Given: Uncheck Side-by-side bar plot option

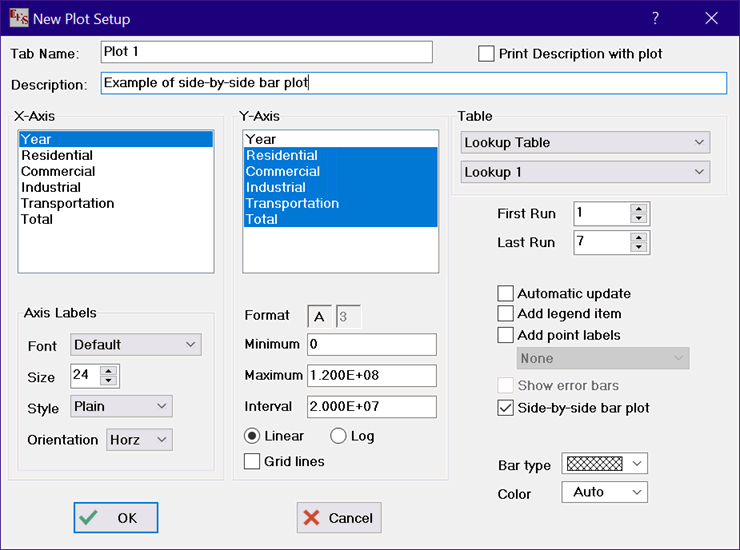Looking at the screenshot, I should (506, 408).
